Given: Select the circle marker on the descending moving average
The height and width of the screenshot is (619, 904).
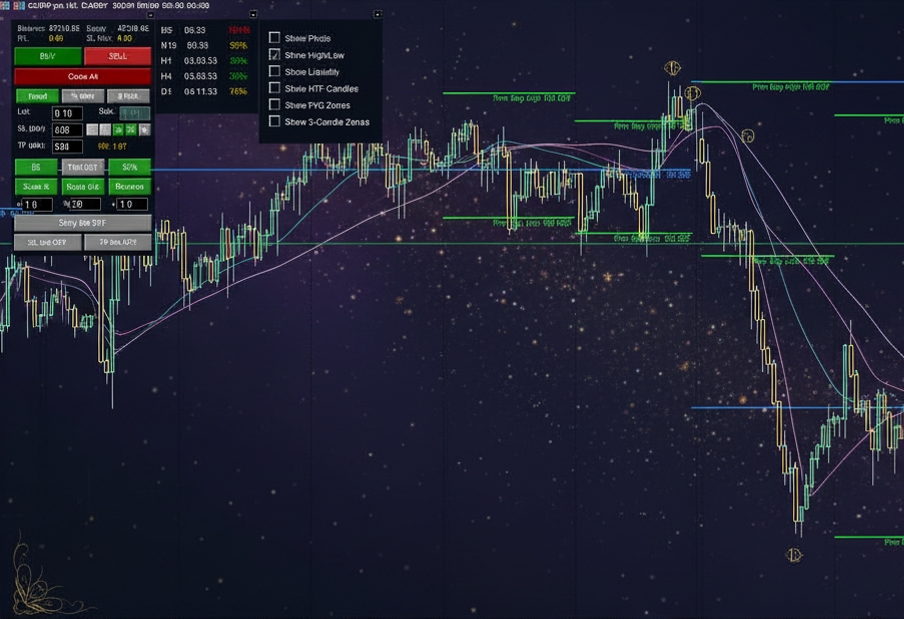Looking at the screenshot, I should (747, 136).
